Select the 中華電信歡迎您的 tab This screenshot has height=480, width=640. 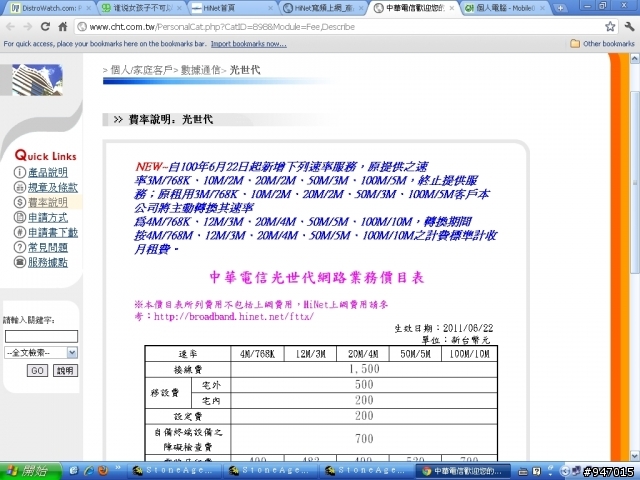pos(415,8)
